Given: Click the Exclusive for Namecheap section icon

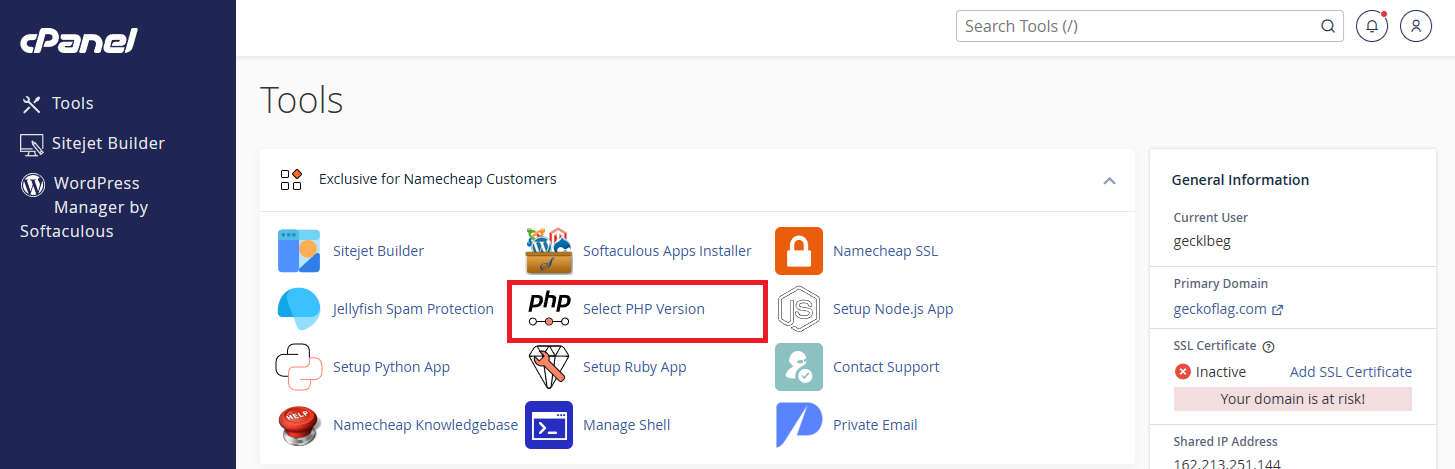Looking at the screenshot, I should 291,179.
